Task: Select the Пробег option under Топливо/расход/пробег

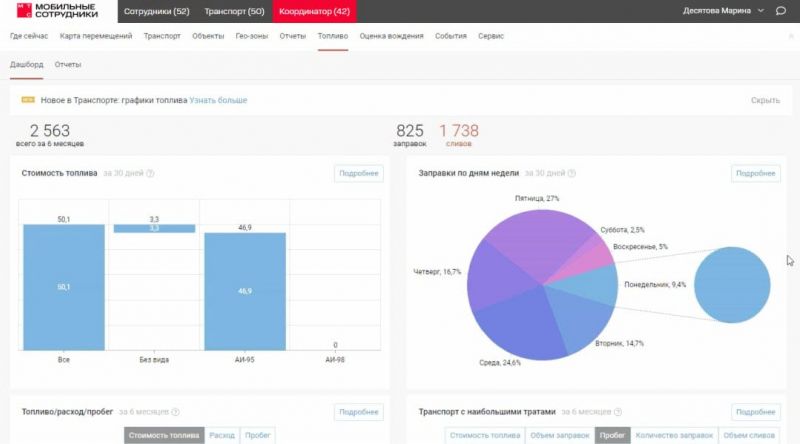Action: tap(258, 436)
